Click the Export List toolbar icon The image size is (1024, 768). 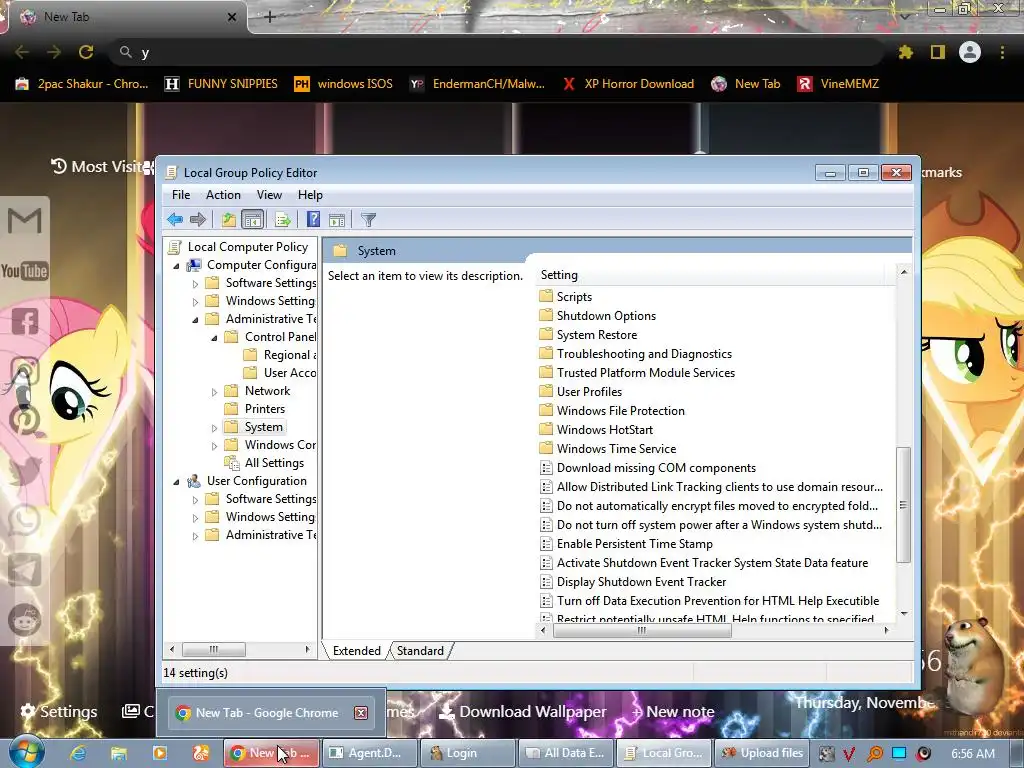pos(283,219)
